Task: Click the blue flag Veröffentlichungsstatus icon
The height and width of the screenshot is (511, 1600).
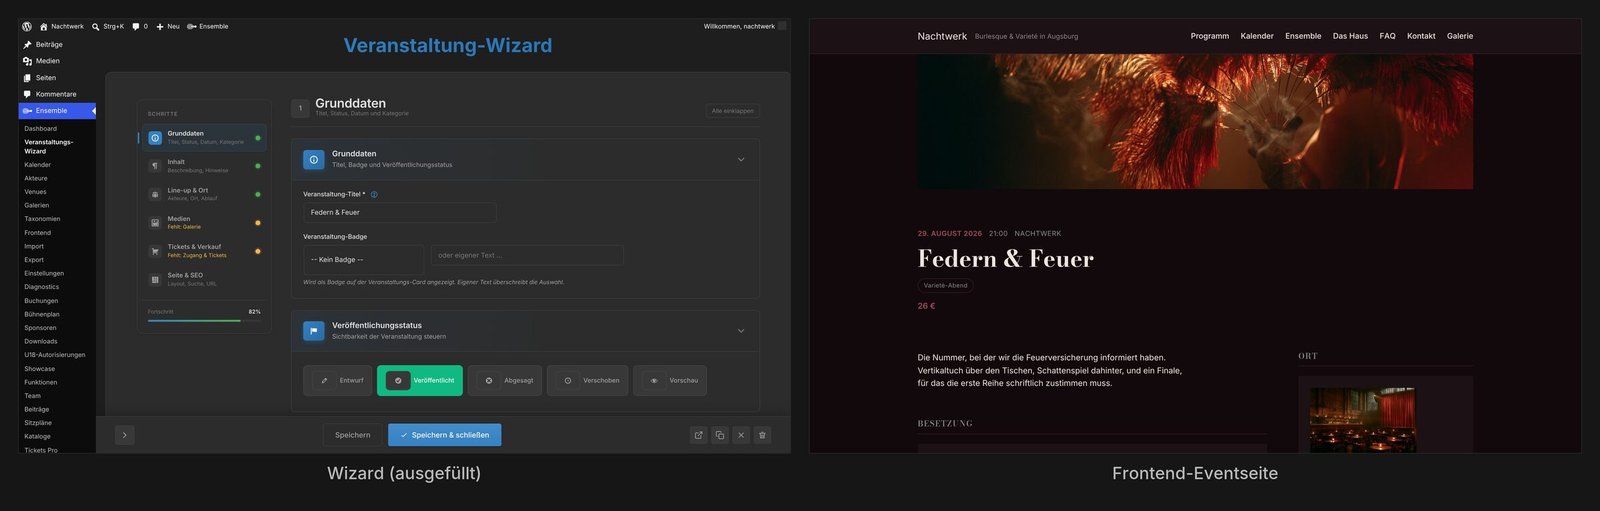Action: coord(314,331)
